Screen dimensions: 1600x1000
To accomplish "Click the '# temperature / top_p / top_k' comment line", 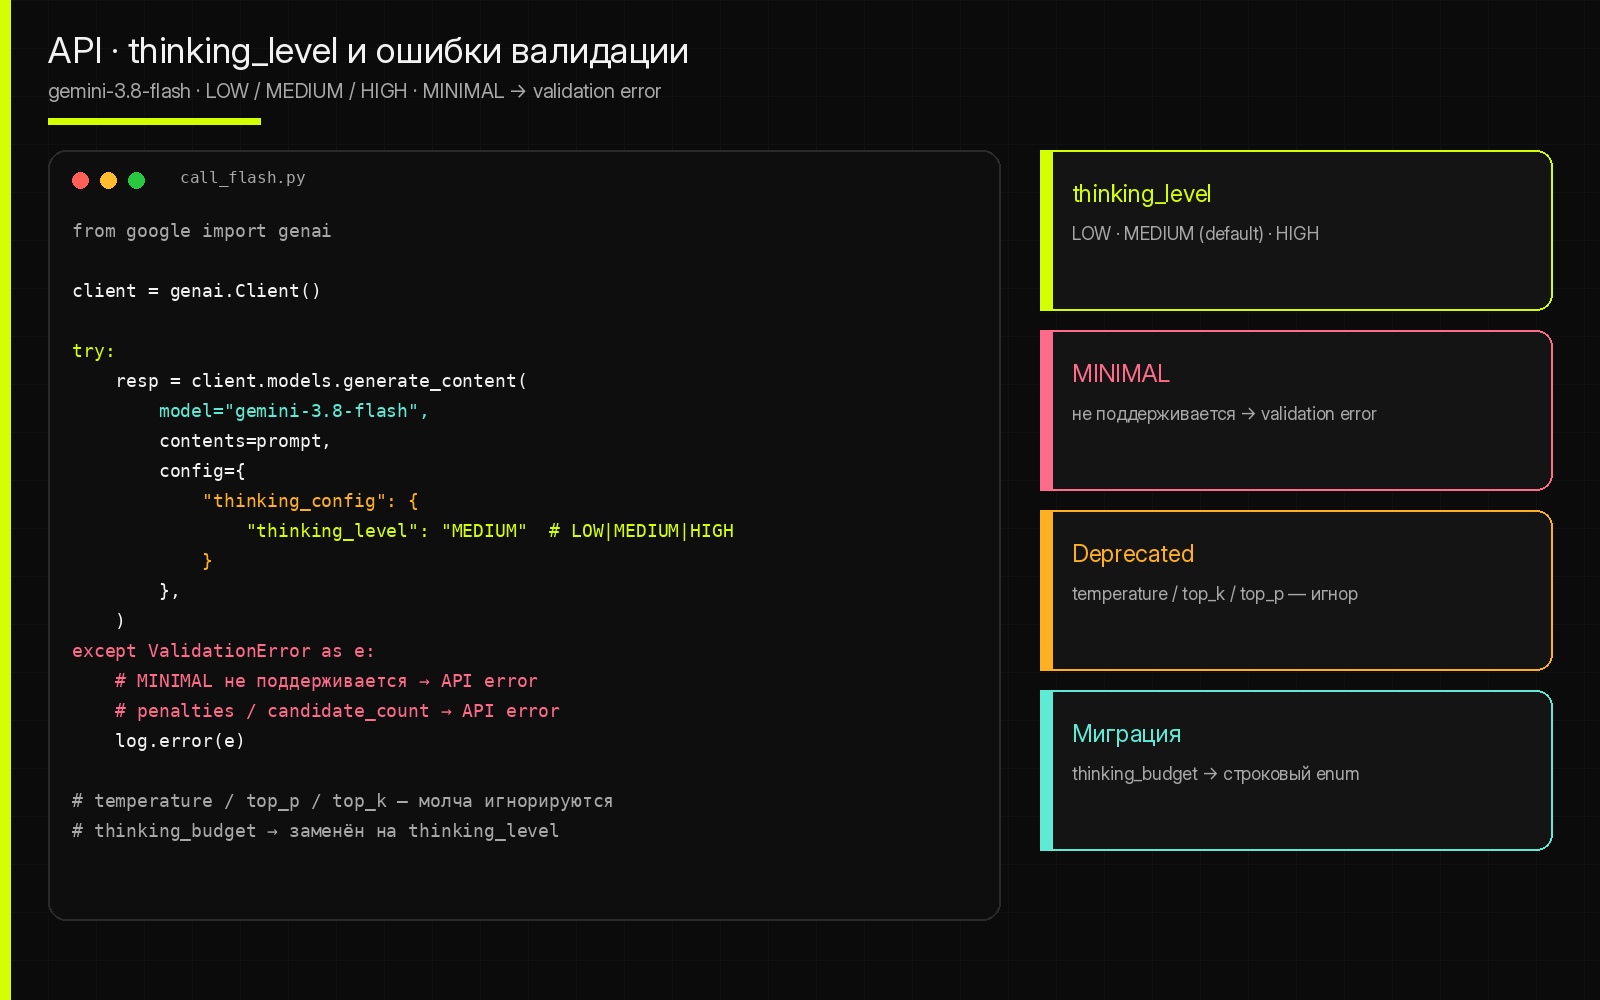I will pyautogui.click(x=342, y=801).
